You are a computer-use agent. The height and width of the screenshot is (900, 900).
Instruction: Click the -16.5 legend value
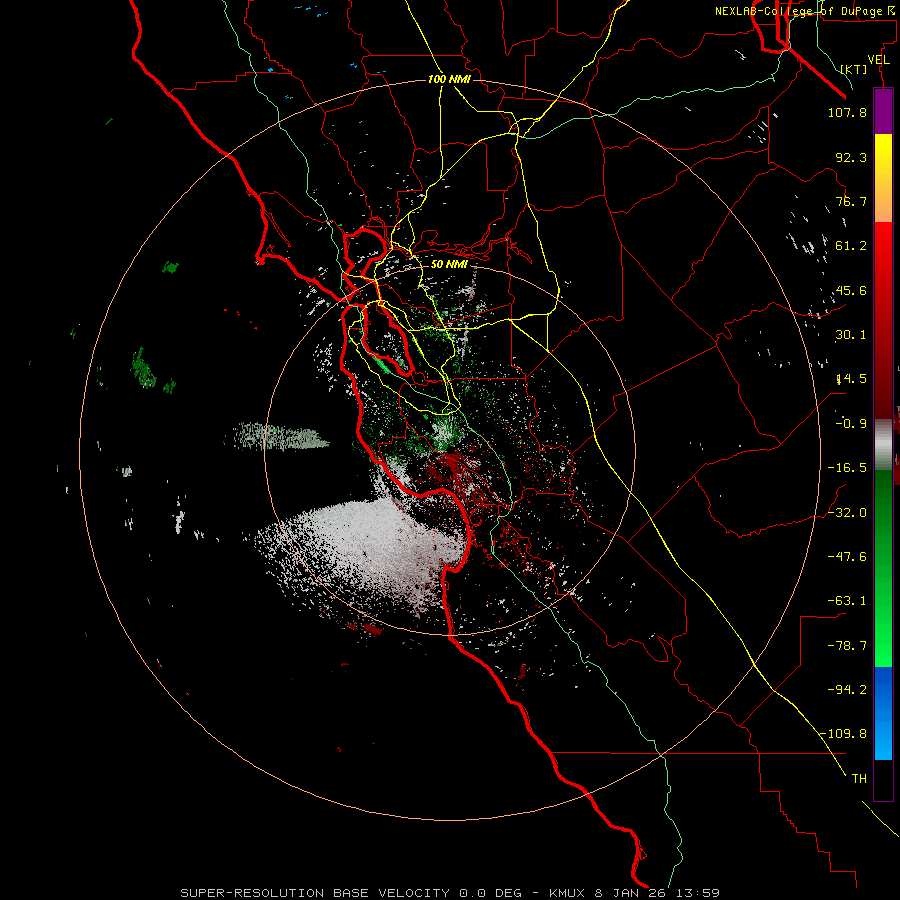[x=847, y=468]
